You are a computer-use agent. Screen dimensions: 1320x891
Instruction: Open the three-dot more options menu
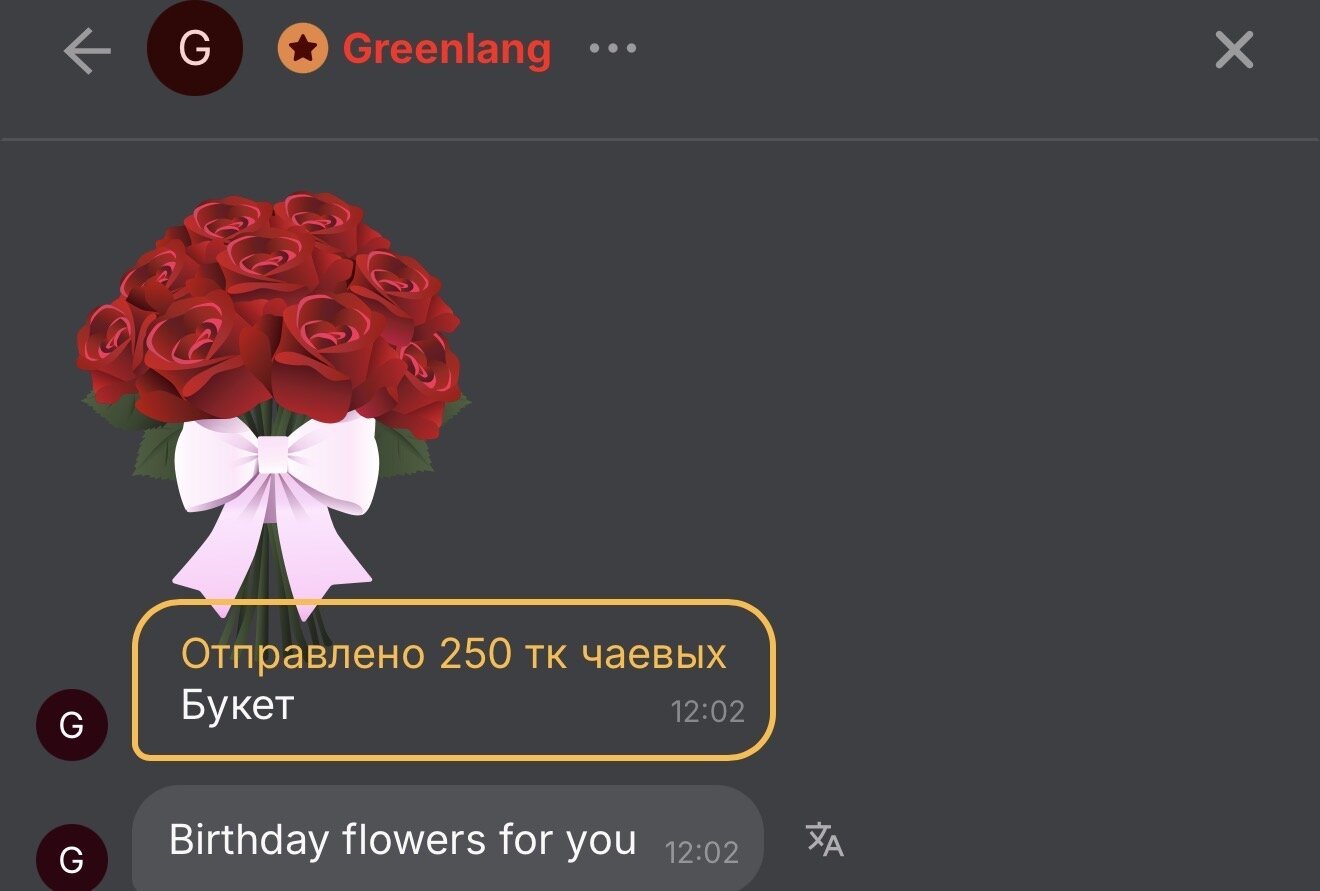pos(613,48)
